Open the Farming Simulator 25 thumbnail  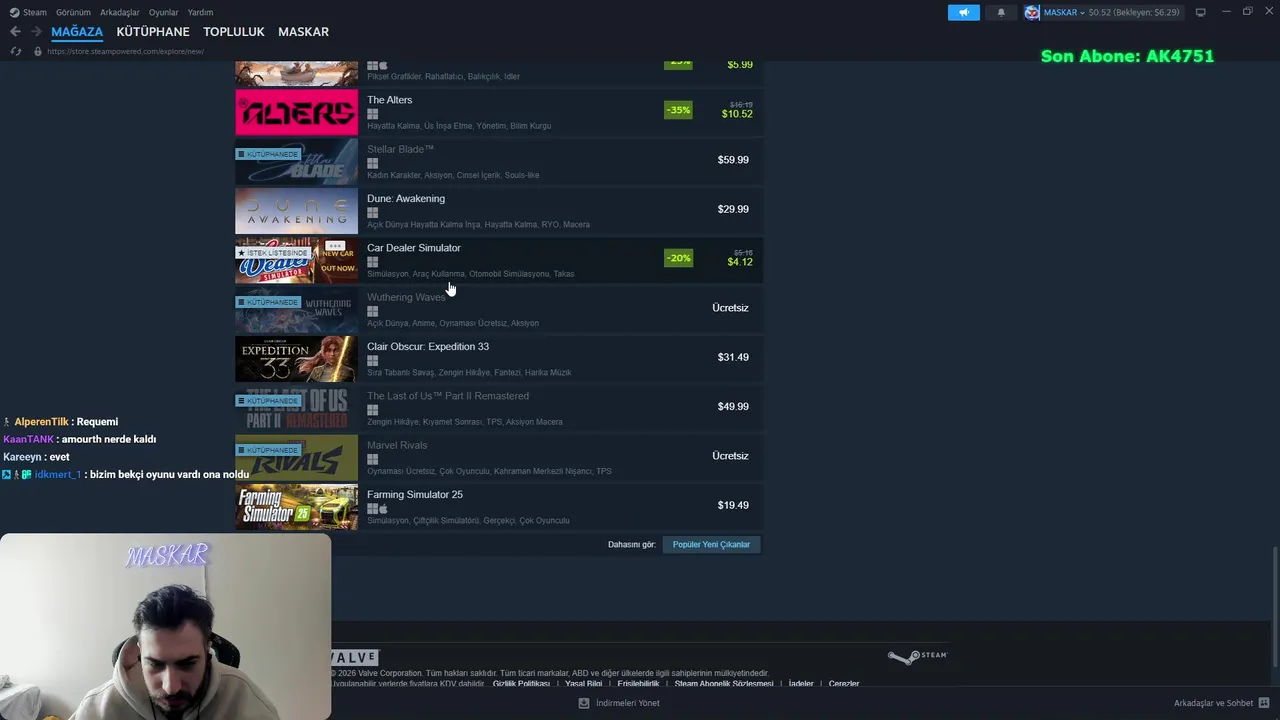coord(296,507)
